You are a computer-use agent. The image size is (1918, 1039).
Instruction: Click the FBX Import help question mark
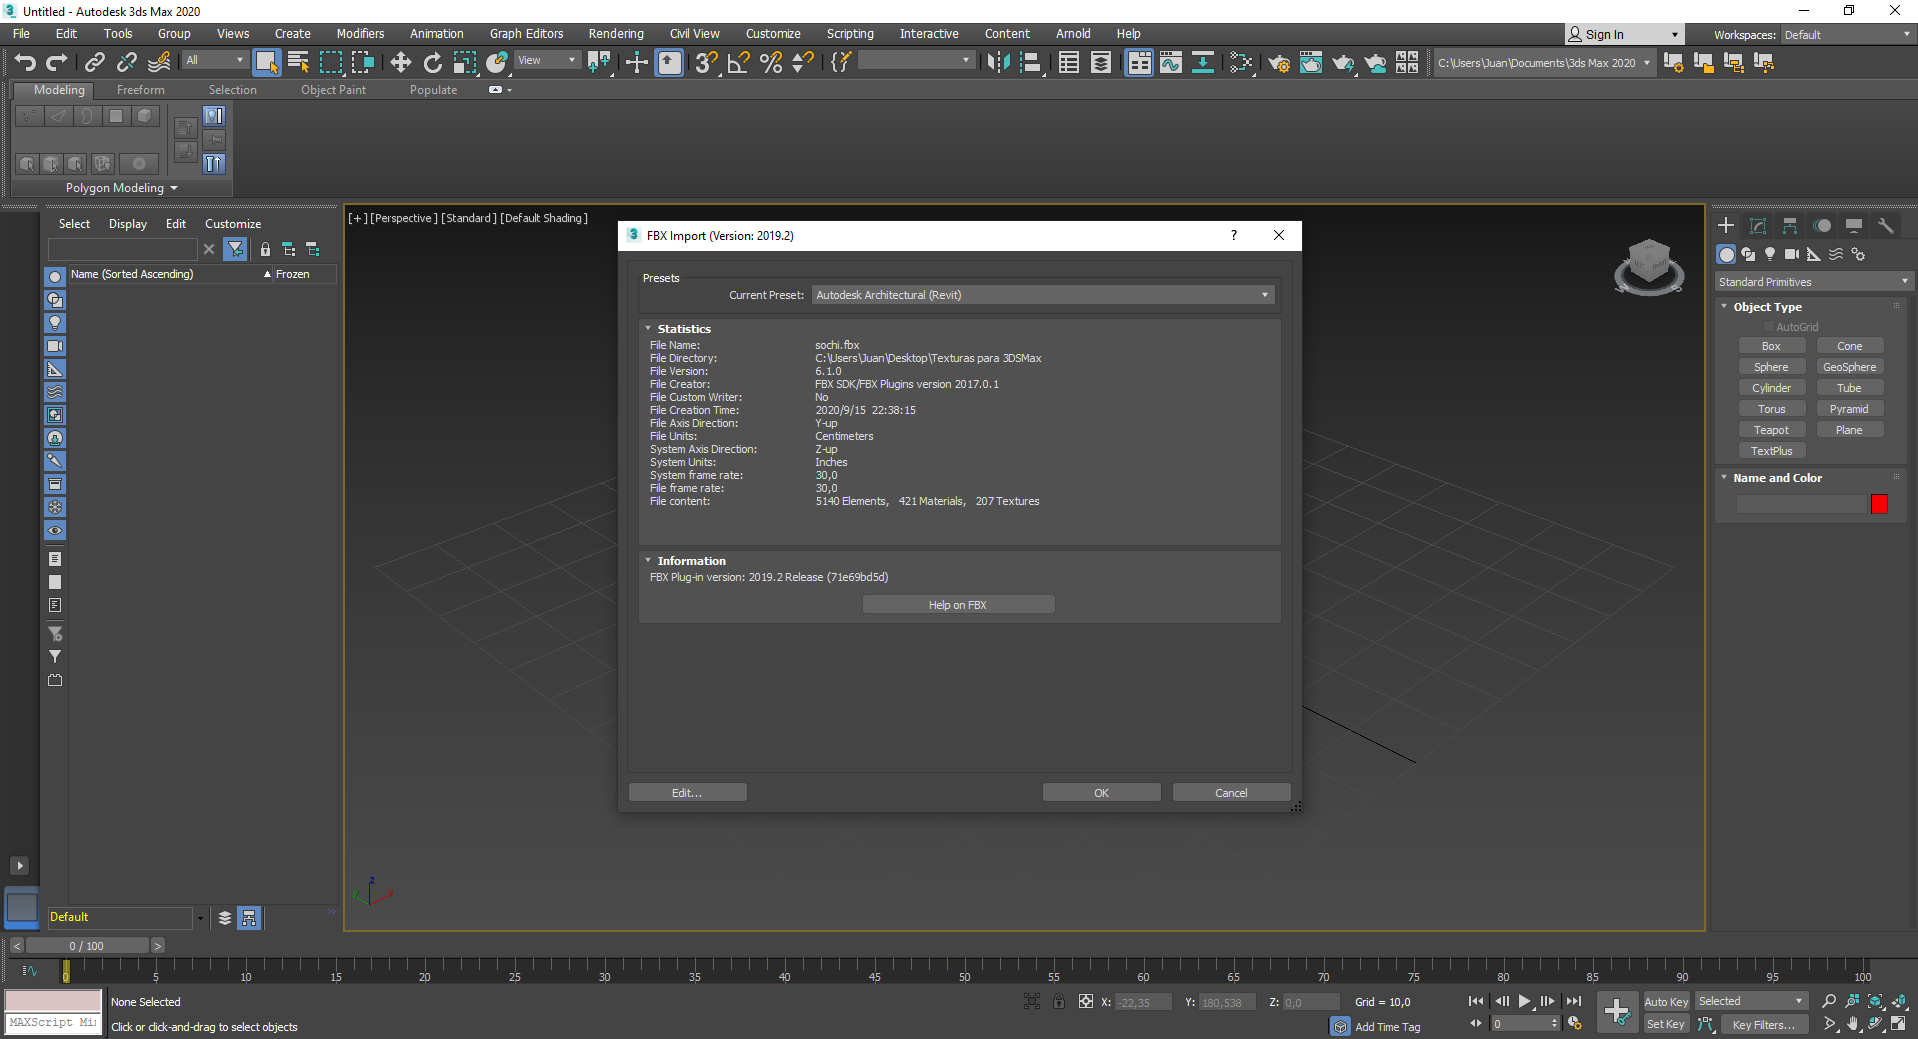point(1234,236)
